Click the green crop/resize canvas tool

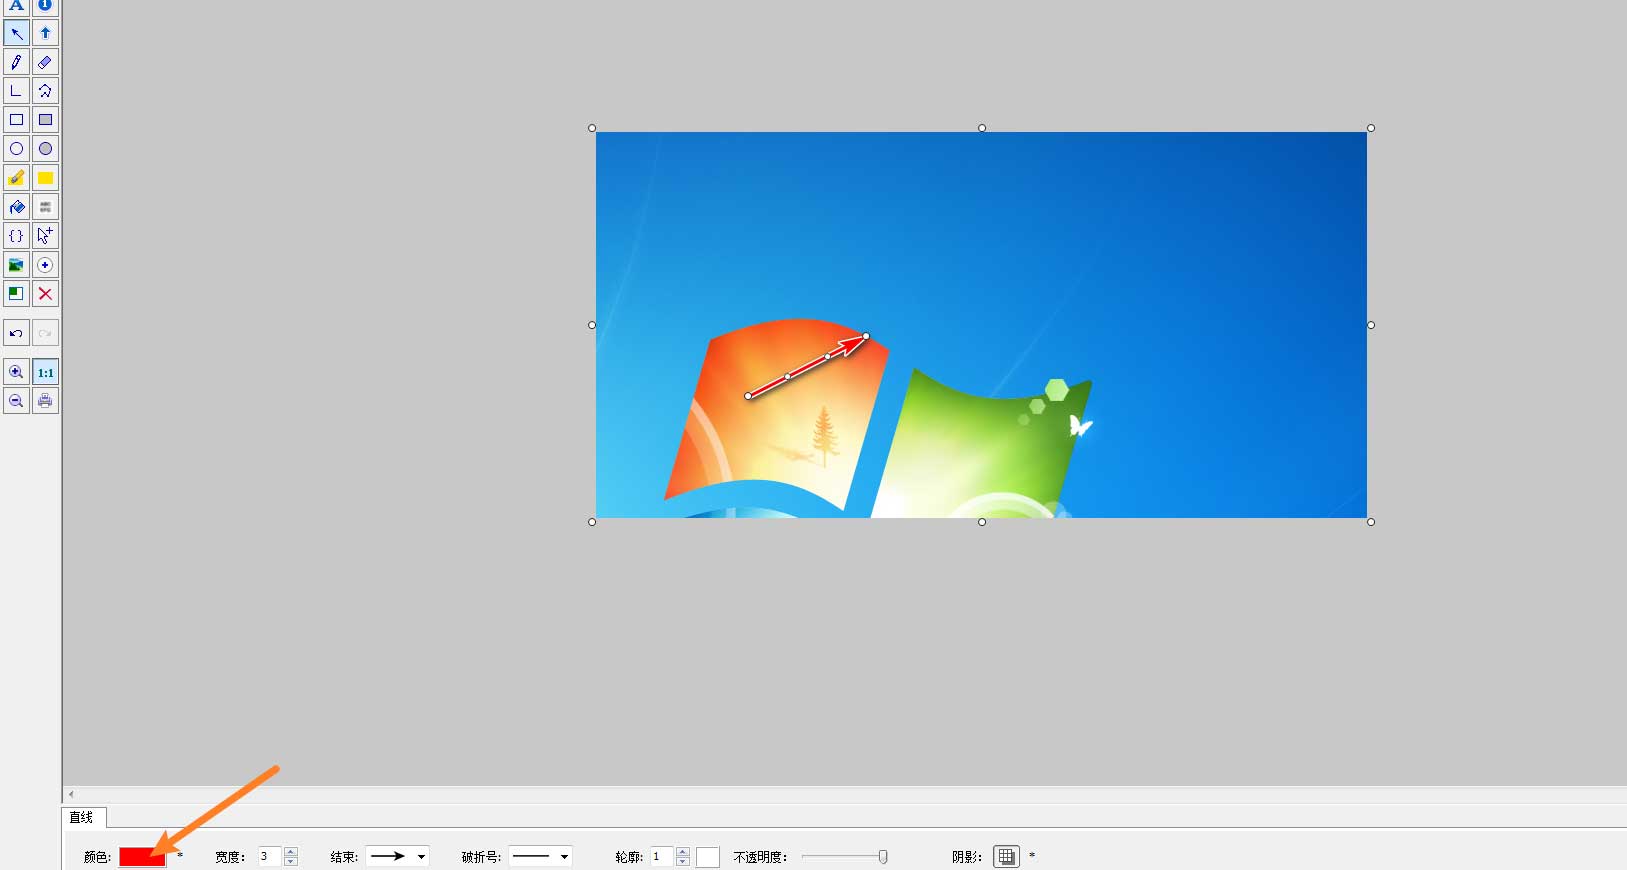pyautogui.click(x=16, y=294)
